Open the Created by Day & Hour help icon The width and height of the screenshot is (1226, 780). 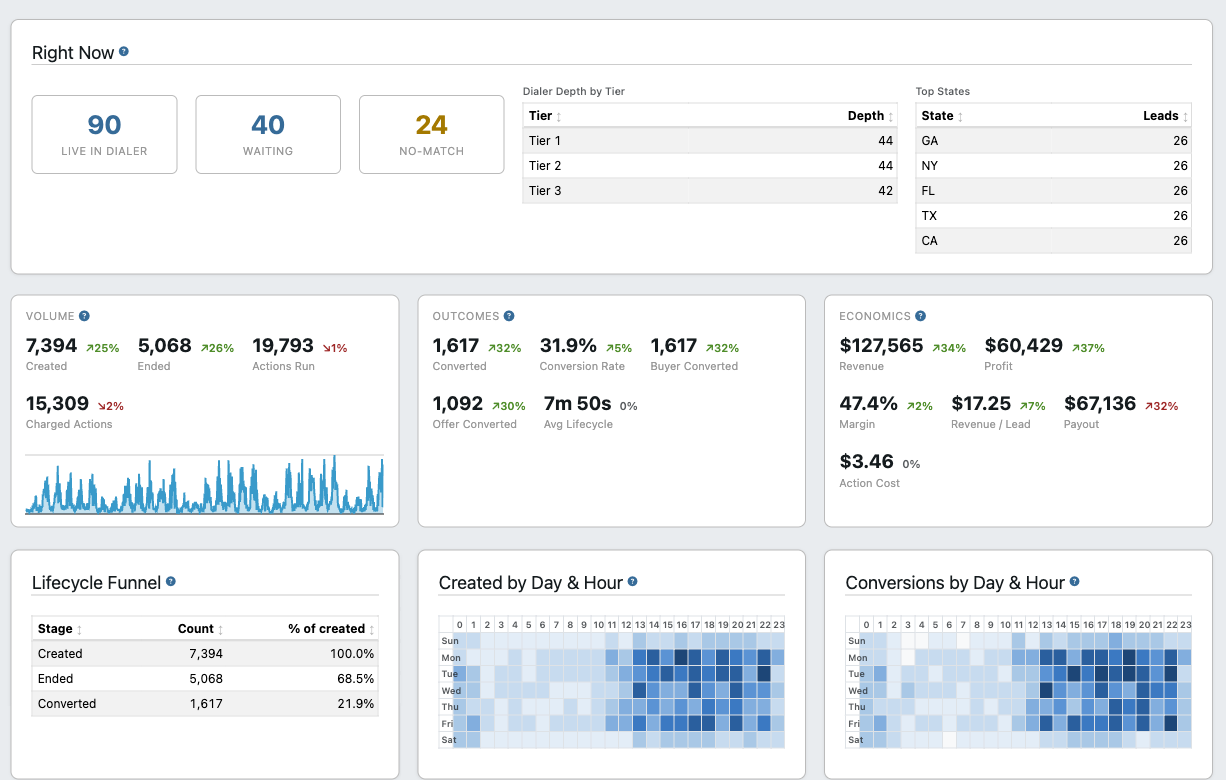coord(632,581)
